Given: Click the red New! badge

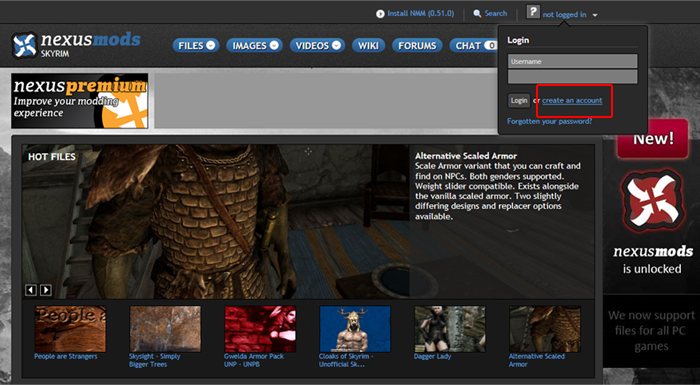Looking at the screenshot, I should coord(653,139).
